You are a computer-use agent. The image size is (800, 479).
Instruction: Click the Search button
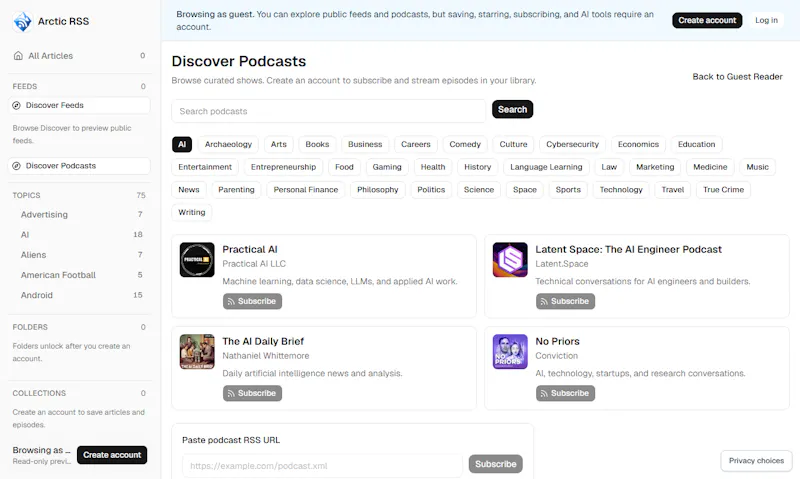pyautogui.click(x=512, y=109)
